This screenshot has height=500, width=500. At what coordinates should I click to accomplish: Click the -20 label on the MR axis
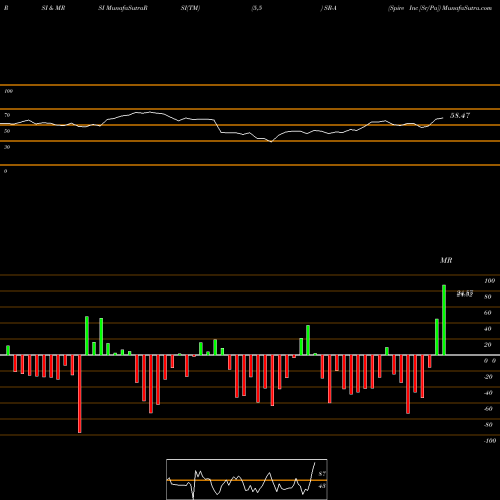click(x=488, y=377)
